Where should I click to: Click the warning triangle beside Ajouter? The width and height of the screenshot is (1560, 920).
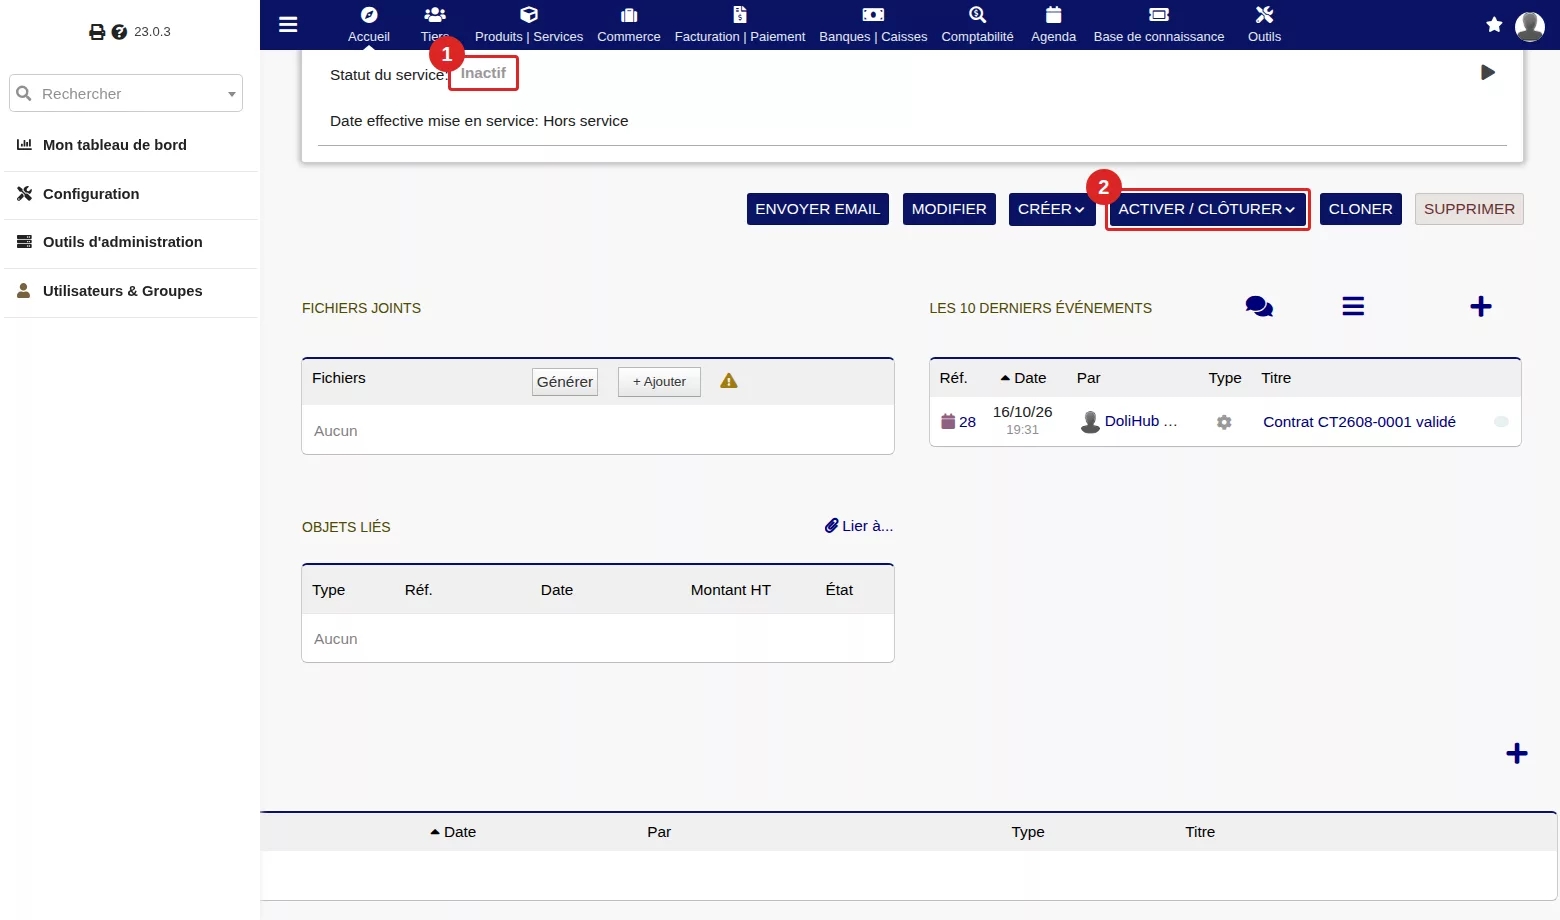click(x=729, y=381)
